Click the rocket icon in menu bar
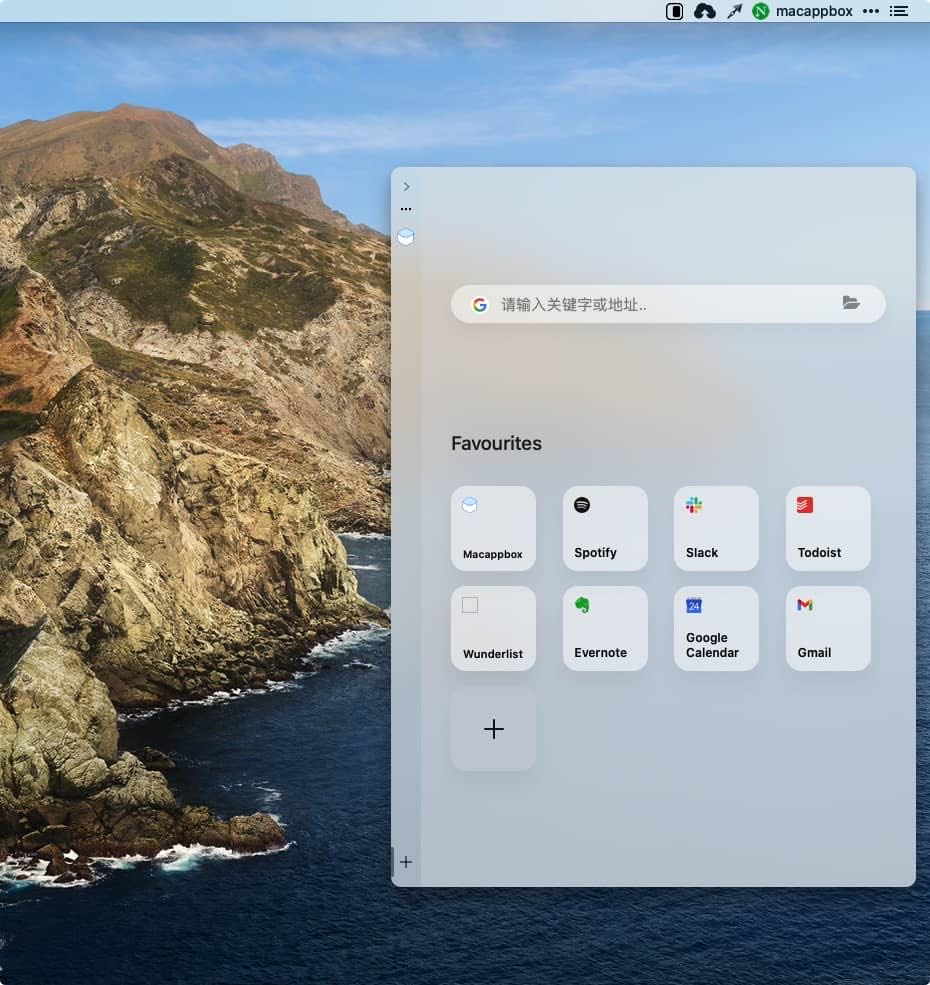 click(735, 11)
